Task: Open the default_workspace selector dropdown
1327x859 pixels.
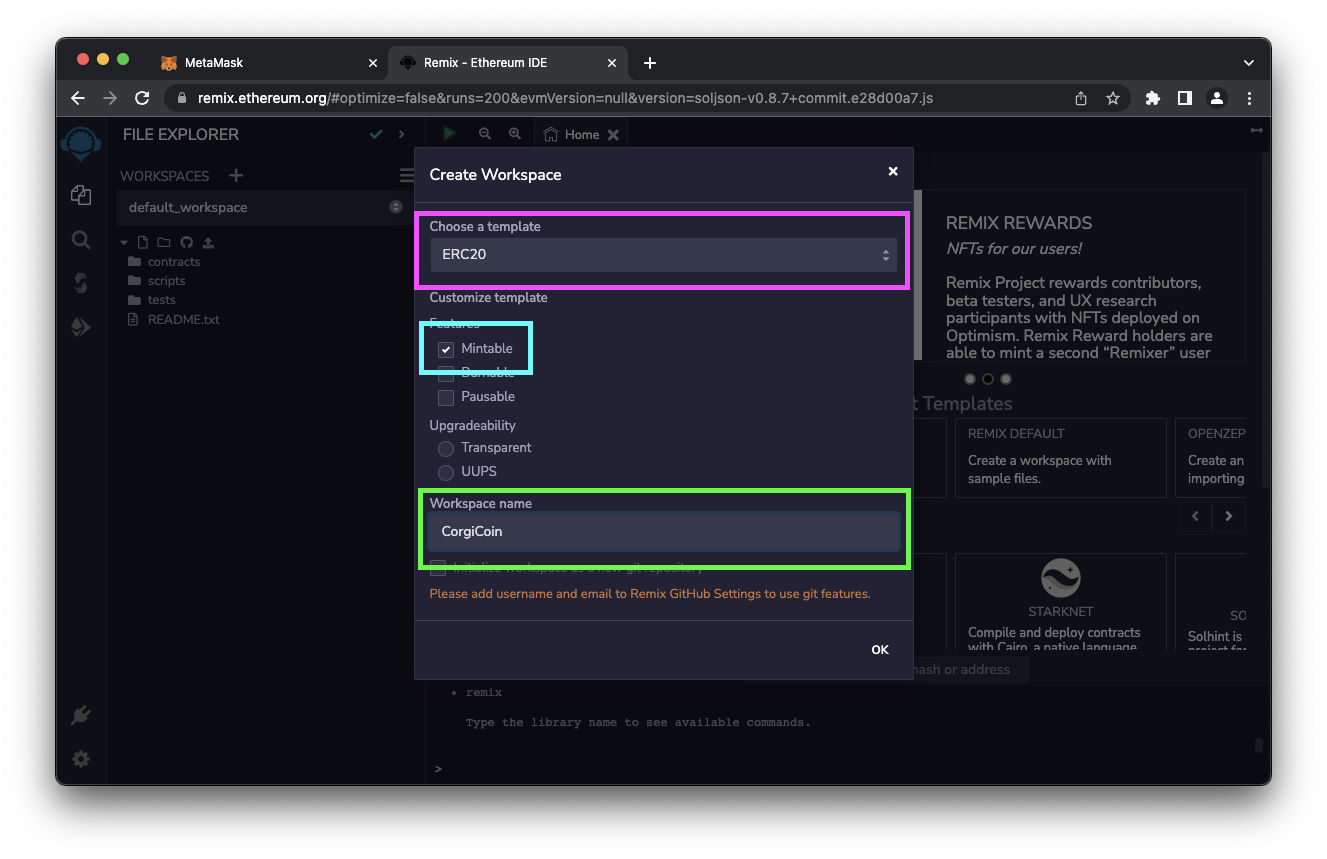Action: point(264,207)
